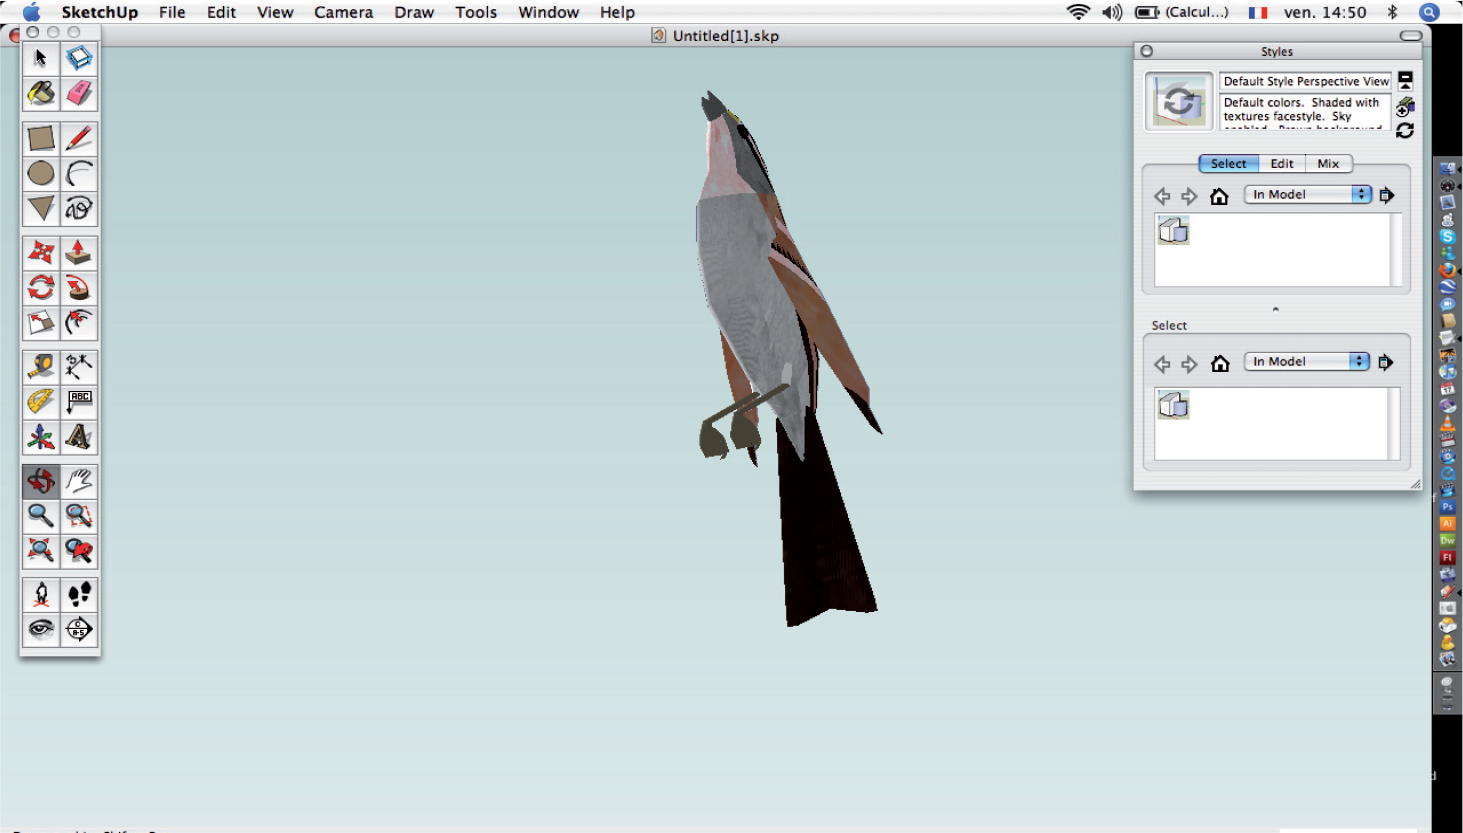
Task: Pick the Rectangle drawing tool
Action: pos(41,138)
